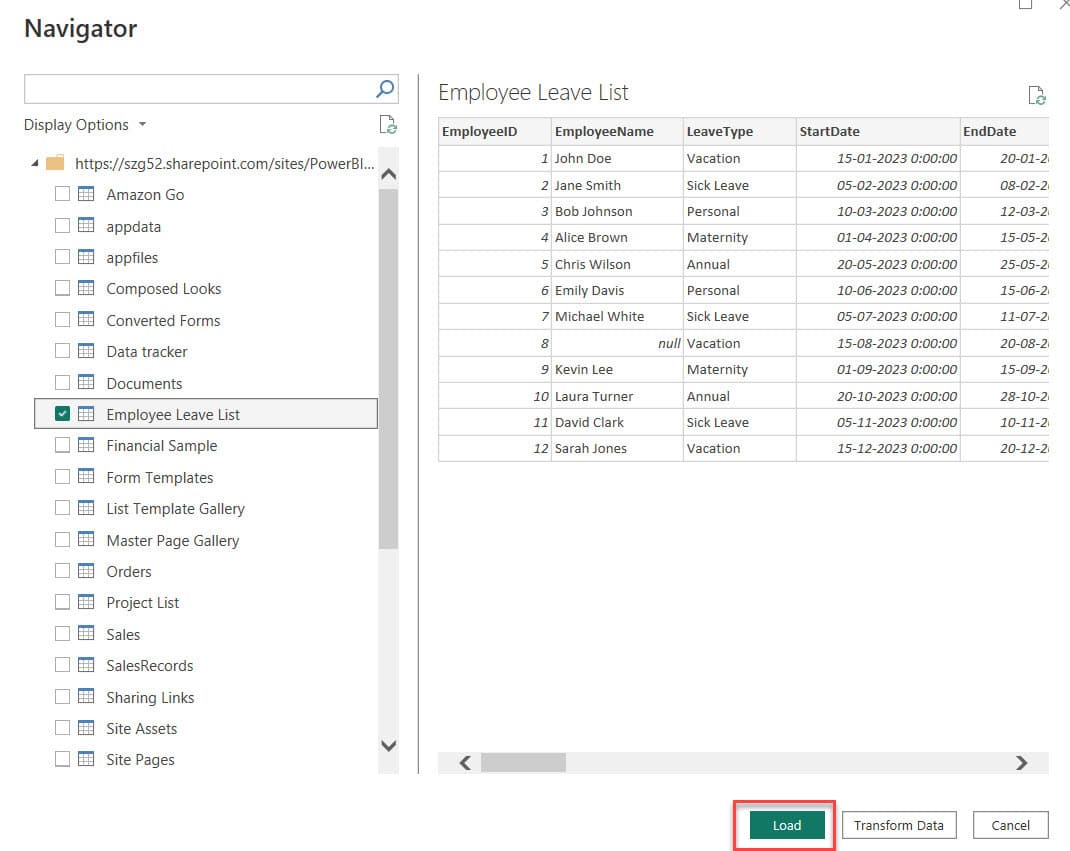
Task: Click the EmployeeName column header
Action: 617,131
